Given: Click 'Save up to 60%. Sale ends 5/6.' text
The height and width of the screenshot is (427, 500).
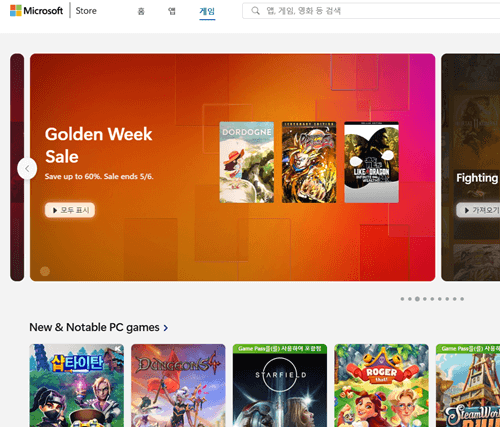Looking at the screenshot, I should point(99,176).
